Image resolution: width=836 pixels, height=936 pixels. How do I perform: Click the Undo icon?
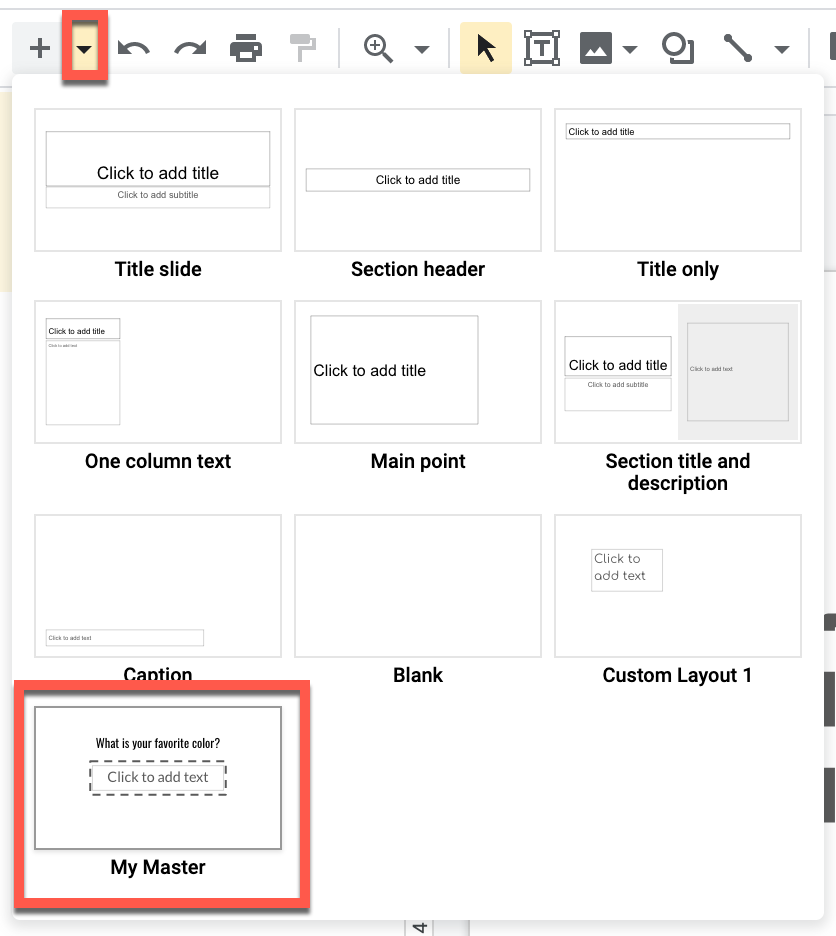point(134,47)
